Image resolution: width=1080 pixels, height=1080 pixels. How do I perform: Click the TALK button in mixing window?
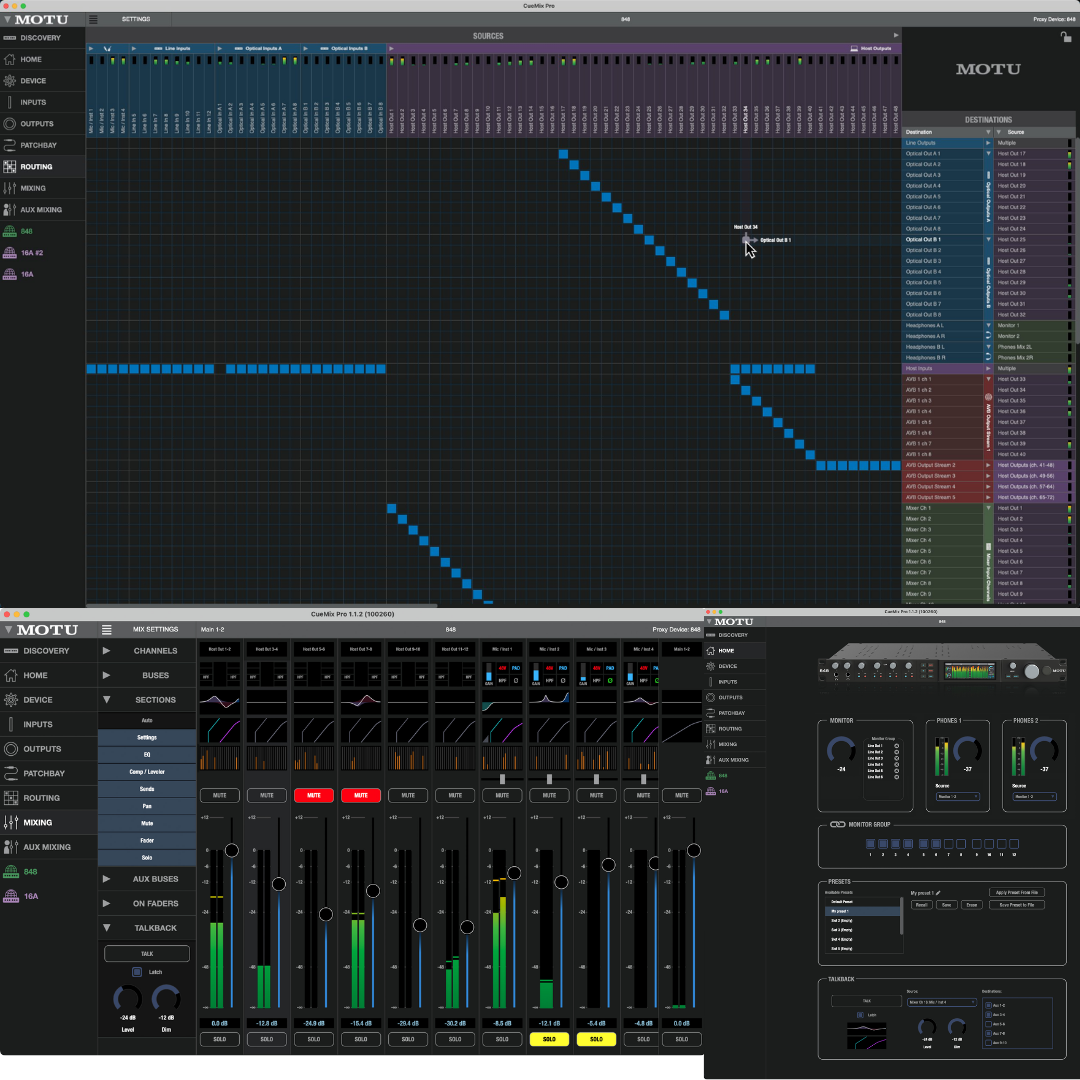click(x=147, y=954)
